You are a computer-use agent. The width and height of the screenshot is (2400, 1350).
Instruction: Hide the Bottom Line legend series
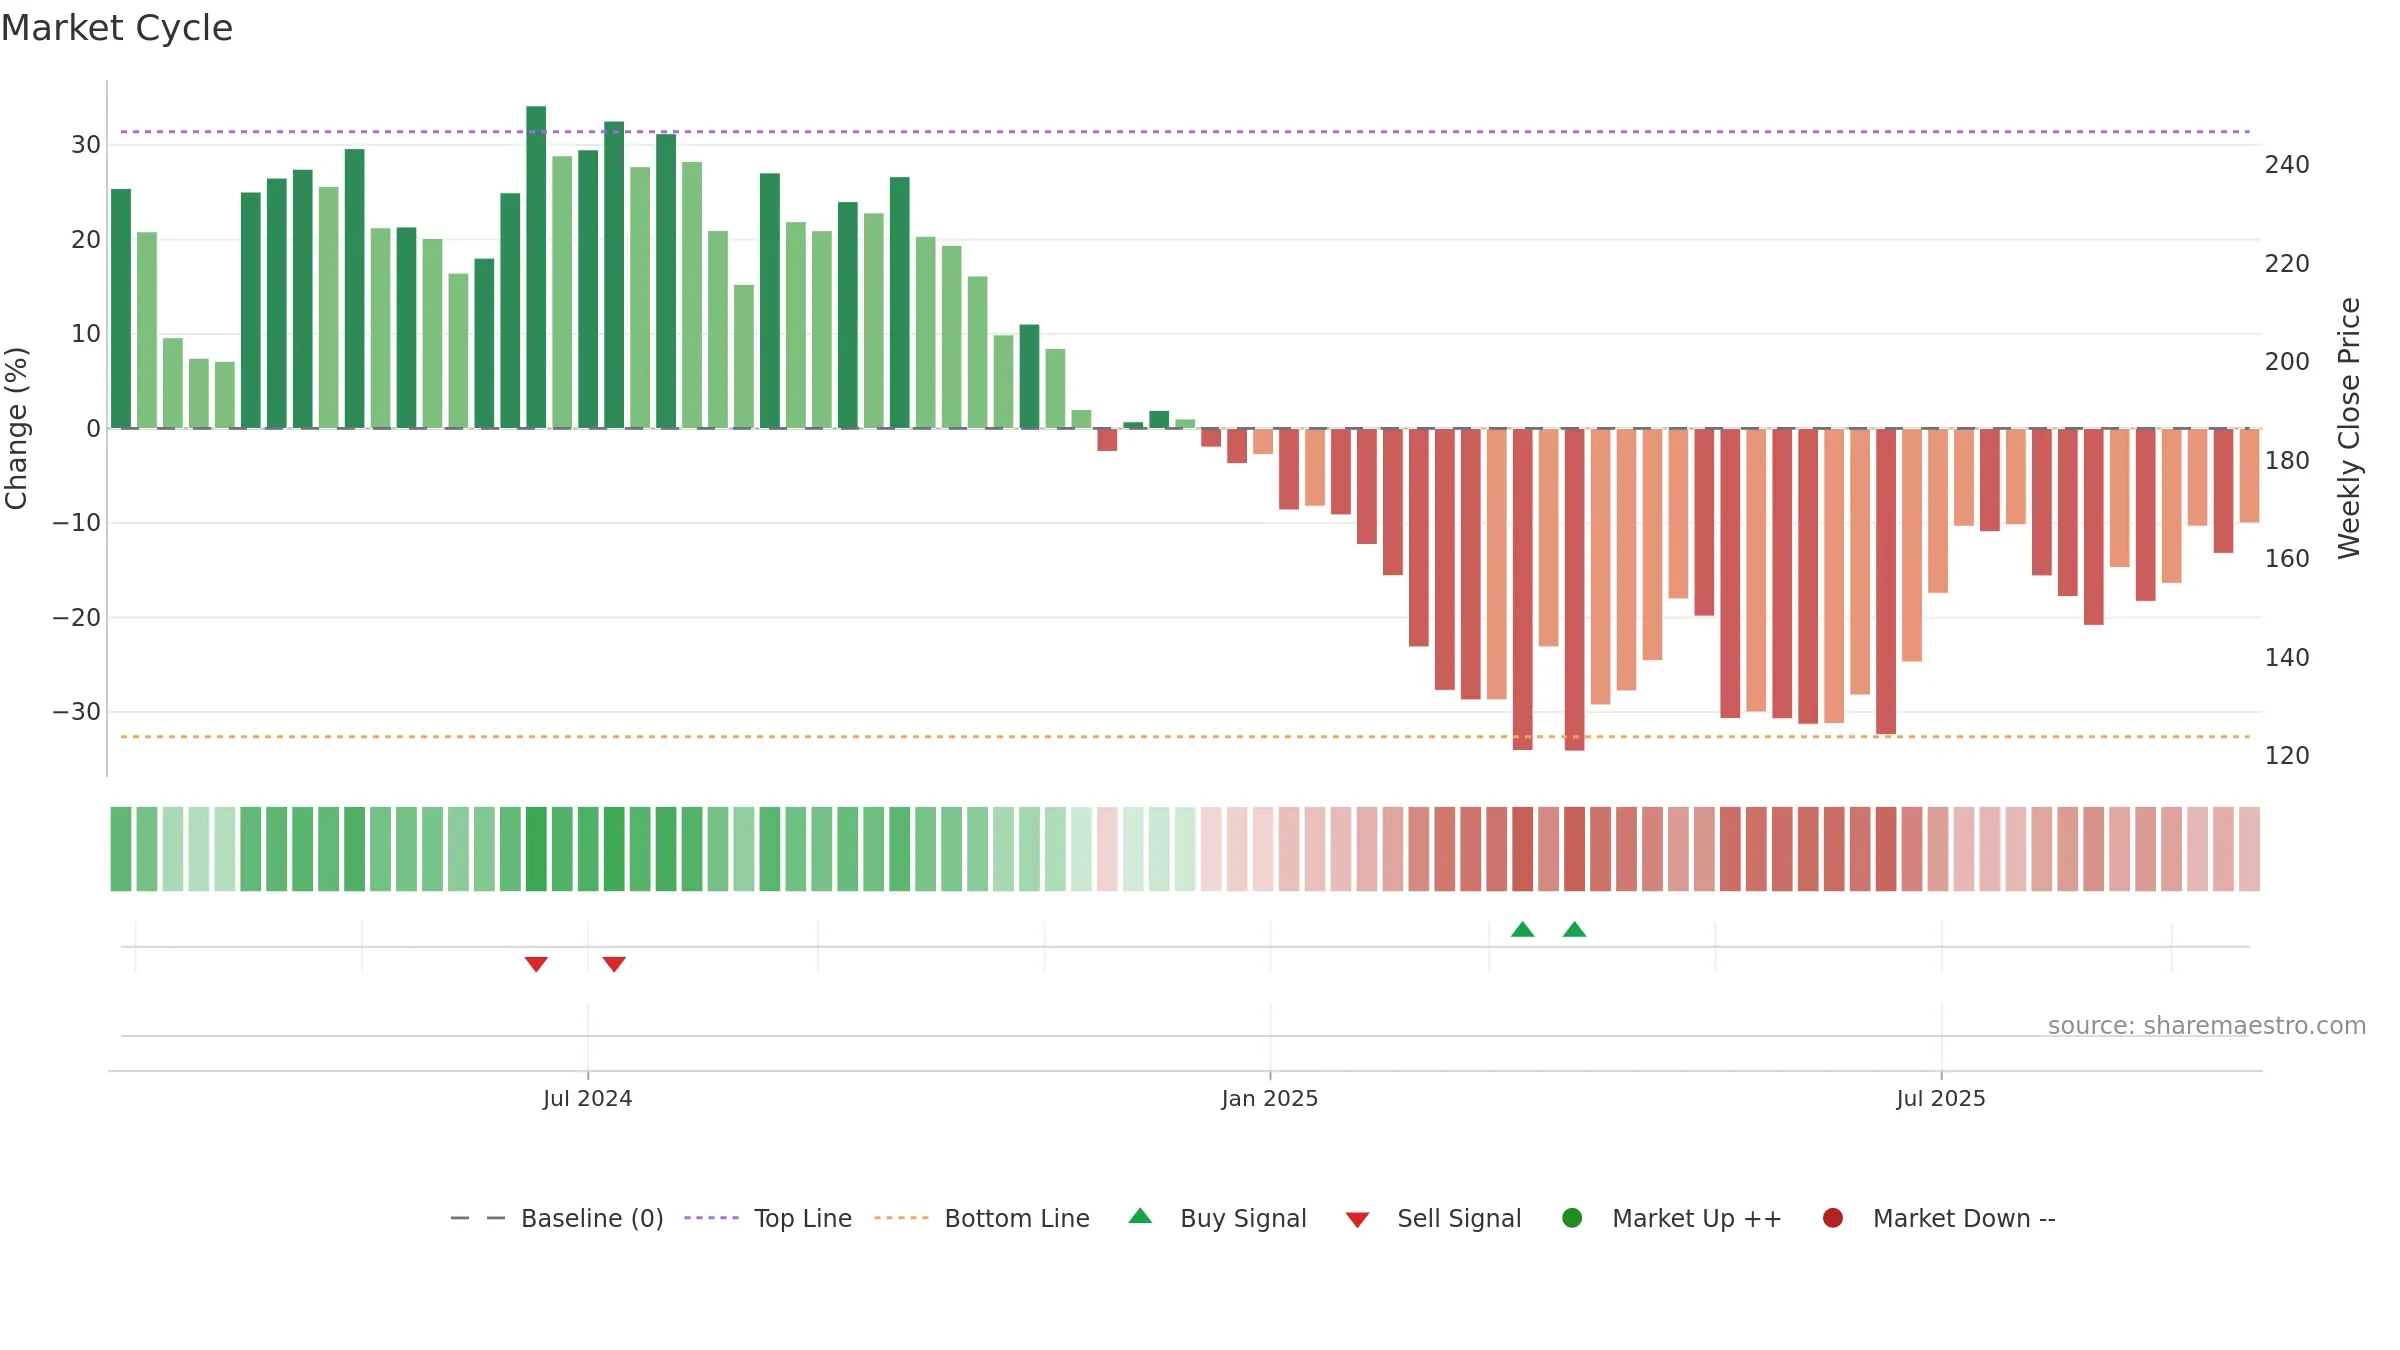tap(982, 1218)
